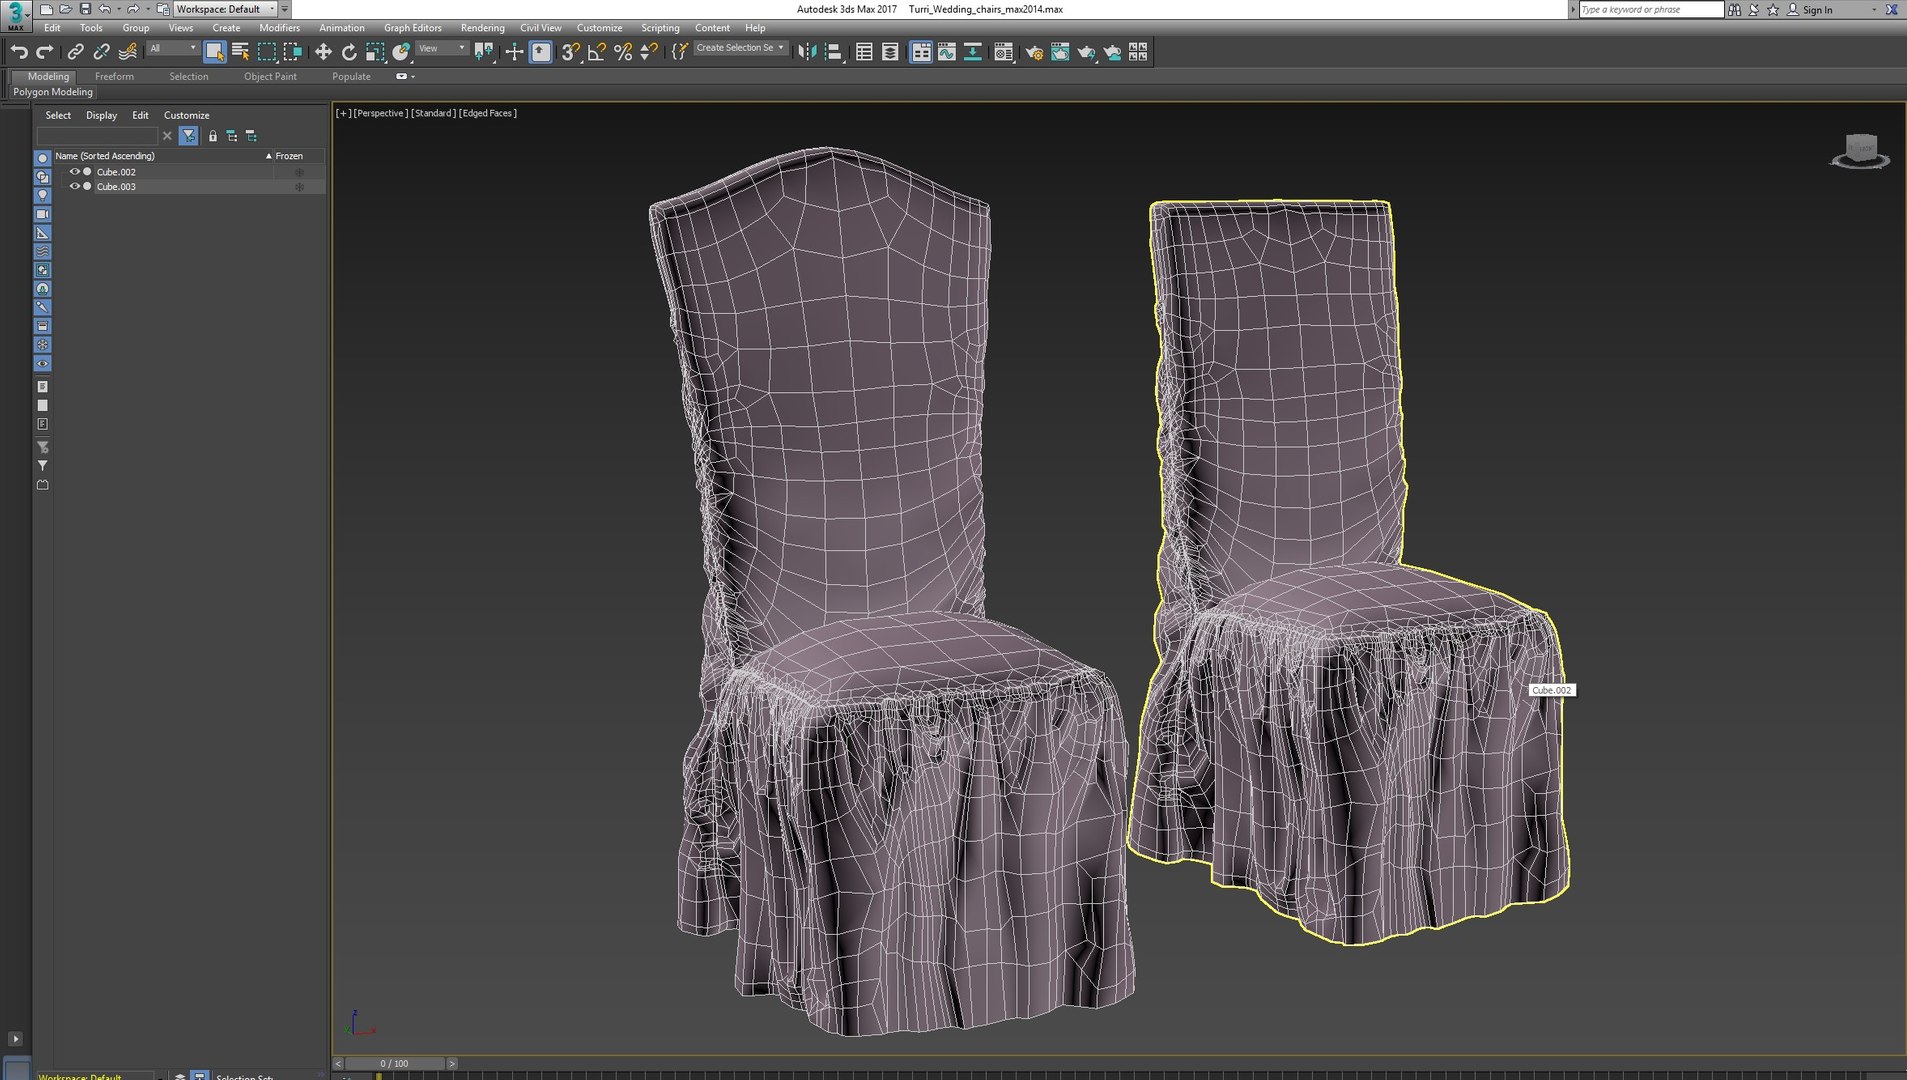Open the Modifiers menu

tap(279, 28)
